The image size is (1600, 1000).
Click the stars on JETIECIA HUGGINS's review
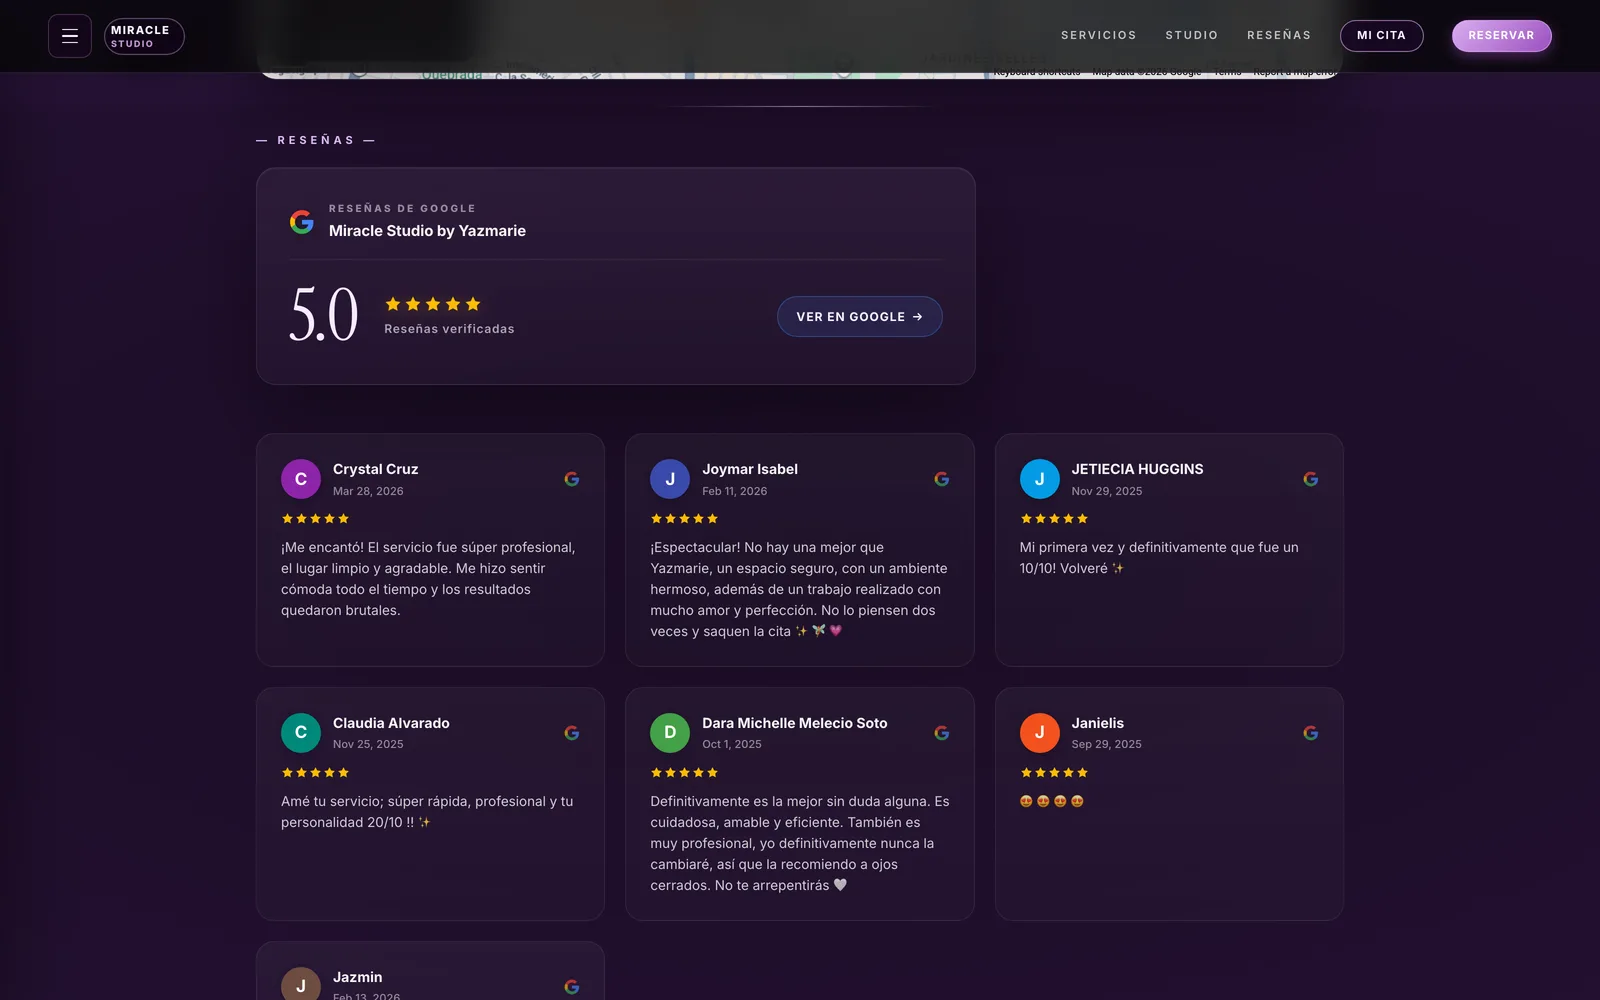click(1054, 519)
